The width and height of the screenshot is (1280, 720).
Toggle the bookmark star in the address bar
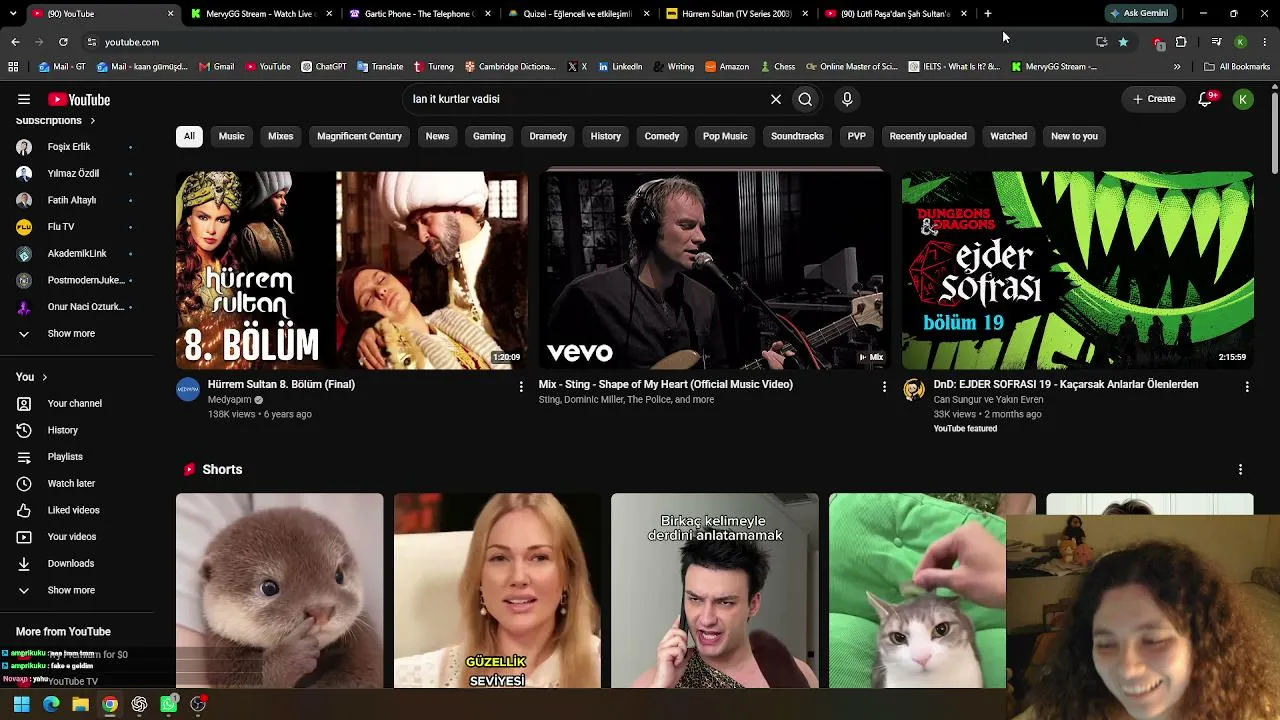tap(1123, 42)
